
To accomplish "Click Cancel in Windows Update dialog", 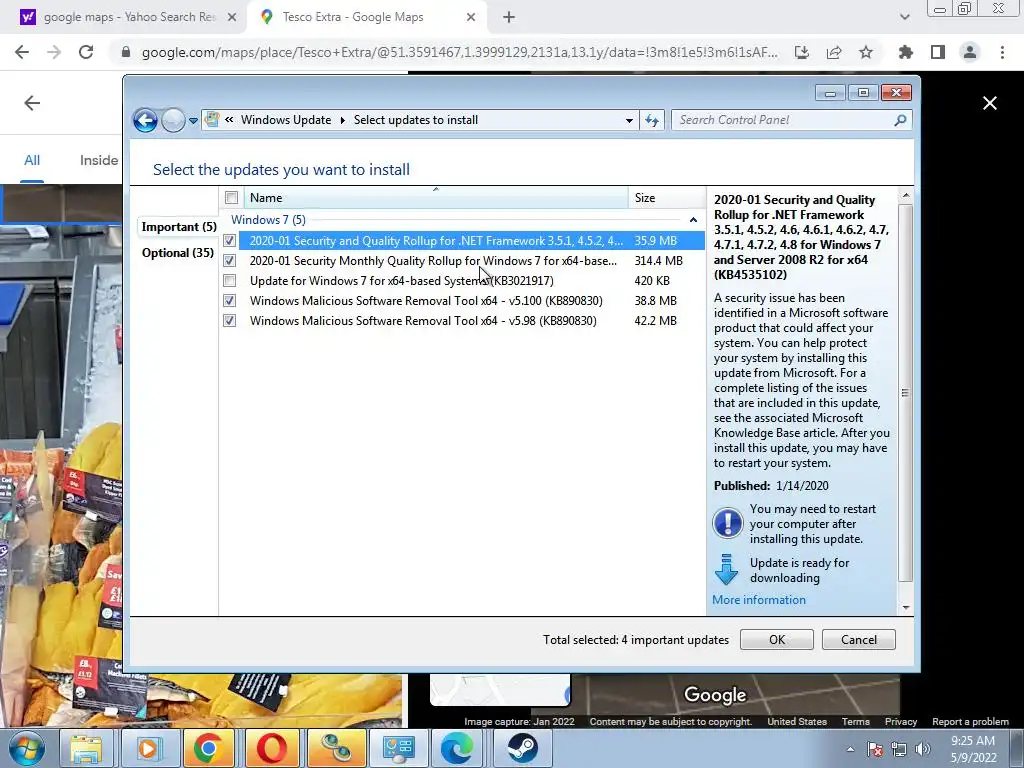I will [x=859, y=639].
